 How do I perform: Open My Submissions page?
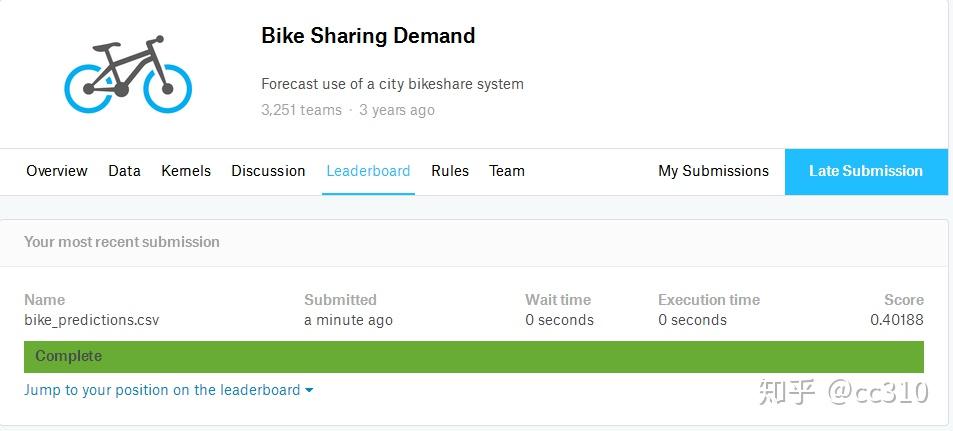[x=713, y=171]
